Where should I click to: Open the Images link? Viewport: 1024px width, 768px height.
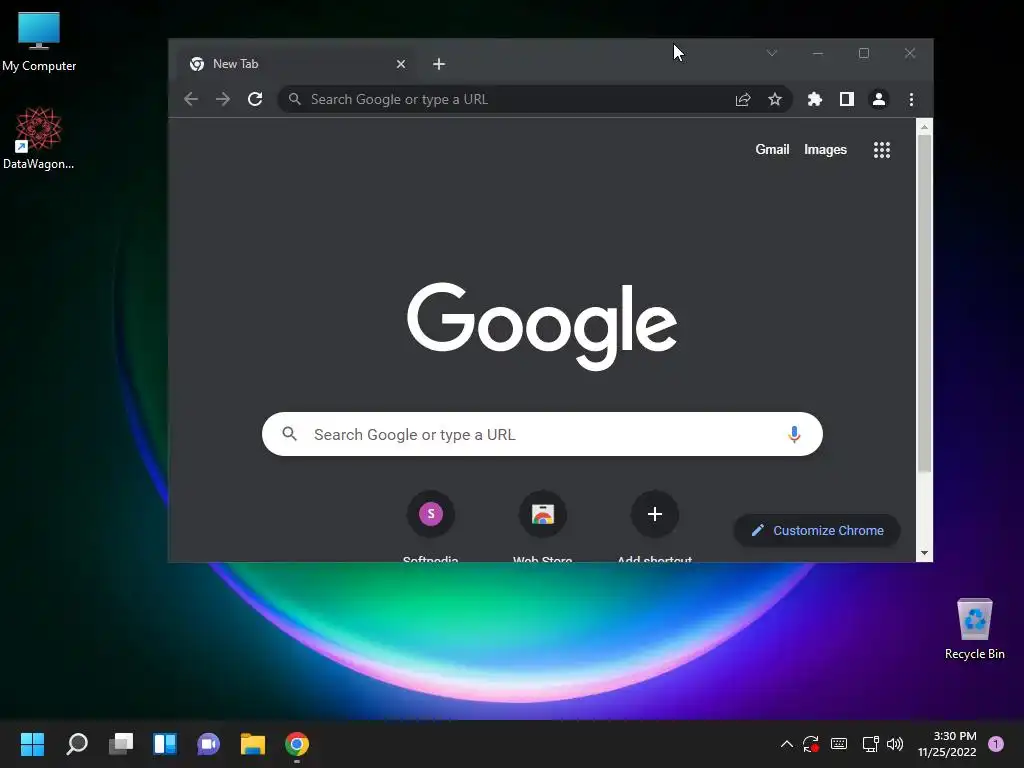(x=825, y=150)
